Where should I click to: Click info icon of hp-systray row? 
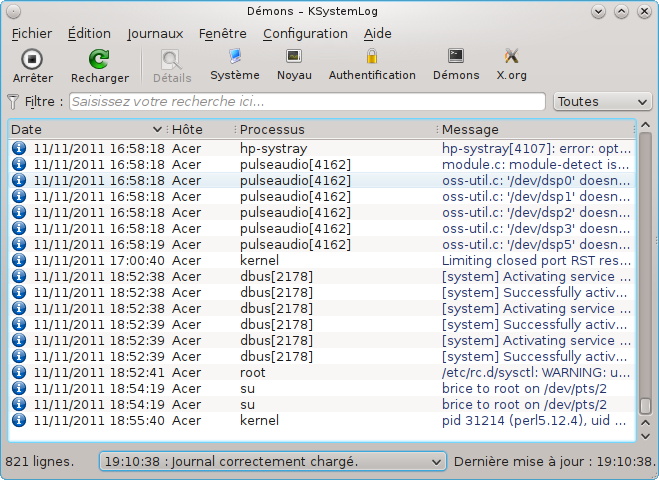18,148
